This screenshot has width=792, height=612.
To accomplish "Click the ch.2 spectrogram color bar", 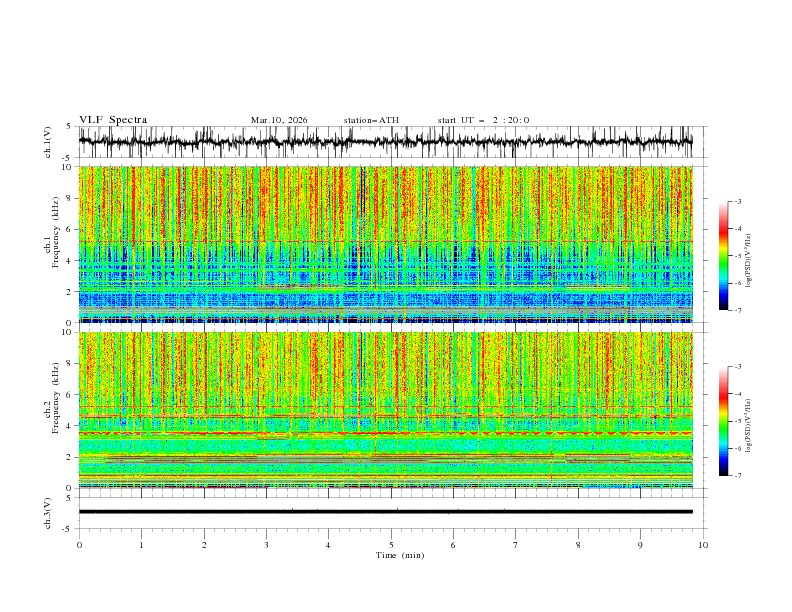I will (723, 421).
